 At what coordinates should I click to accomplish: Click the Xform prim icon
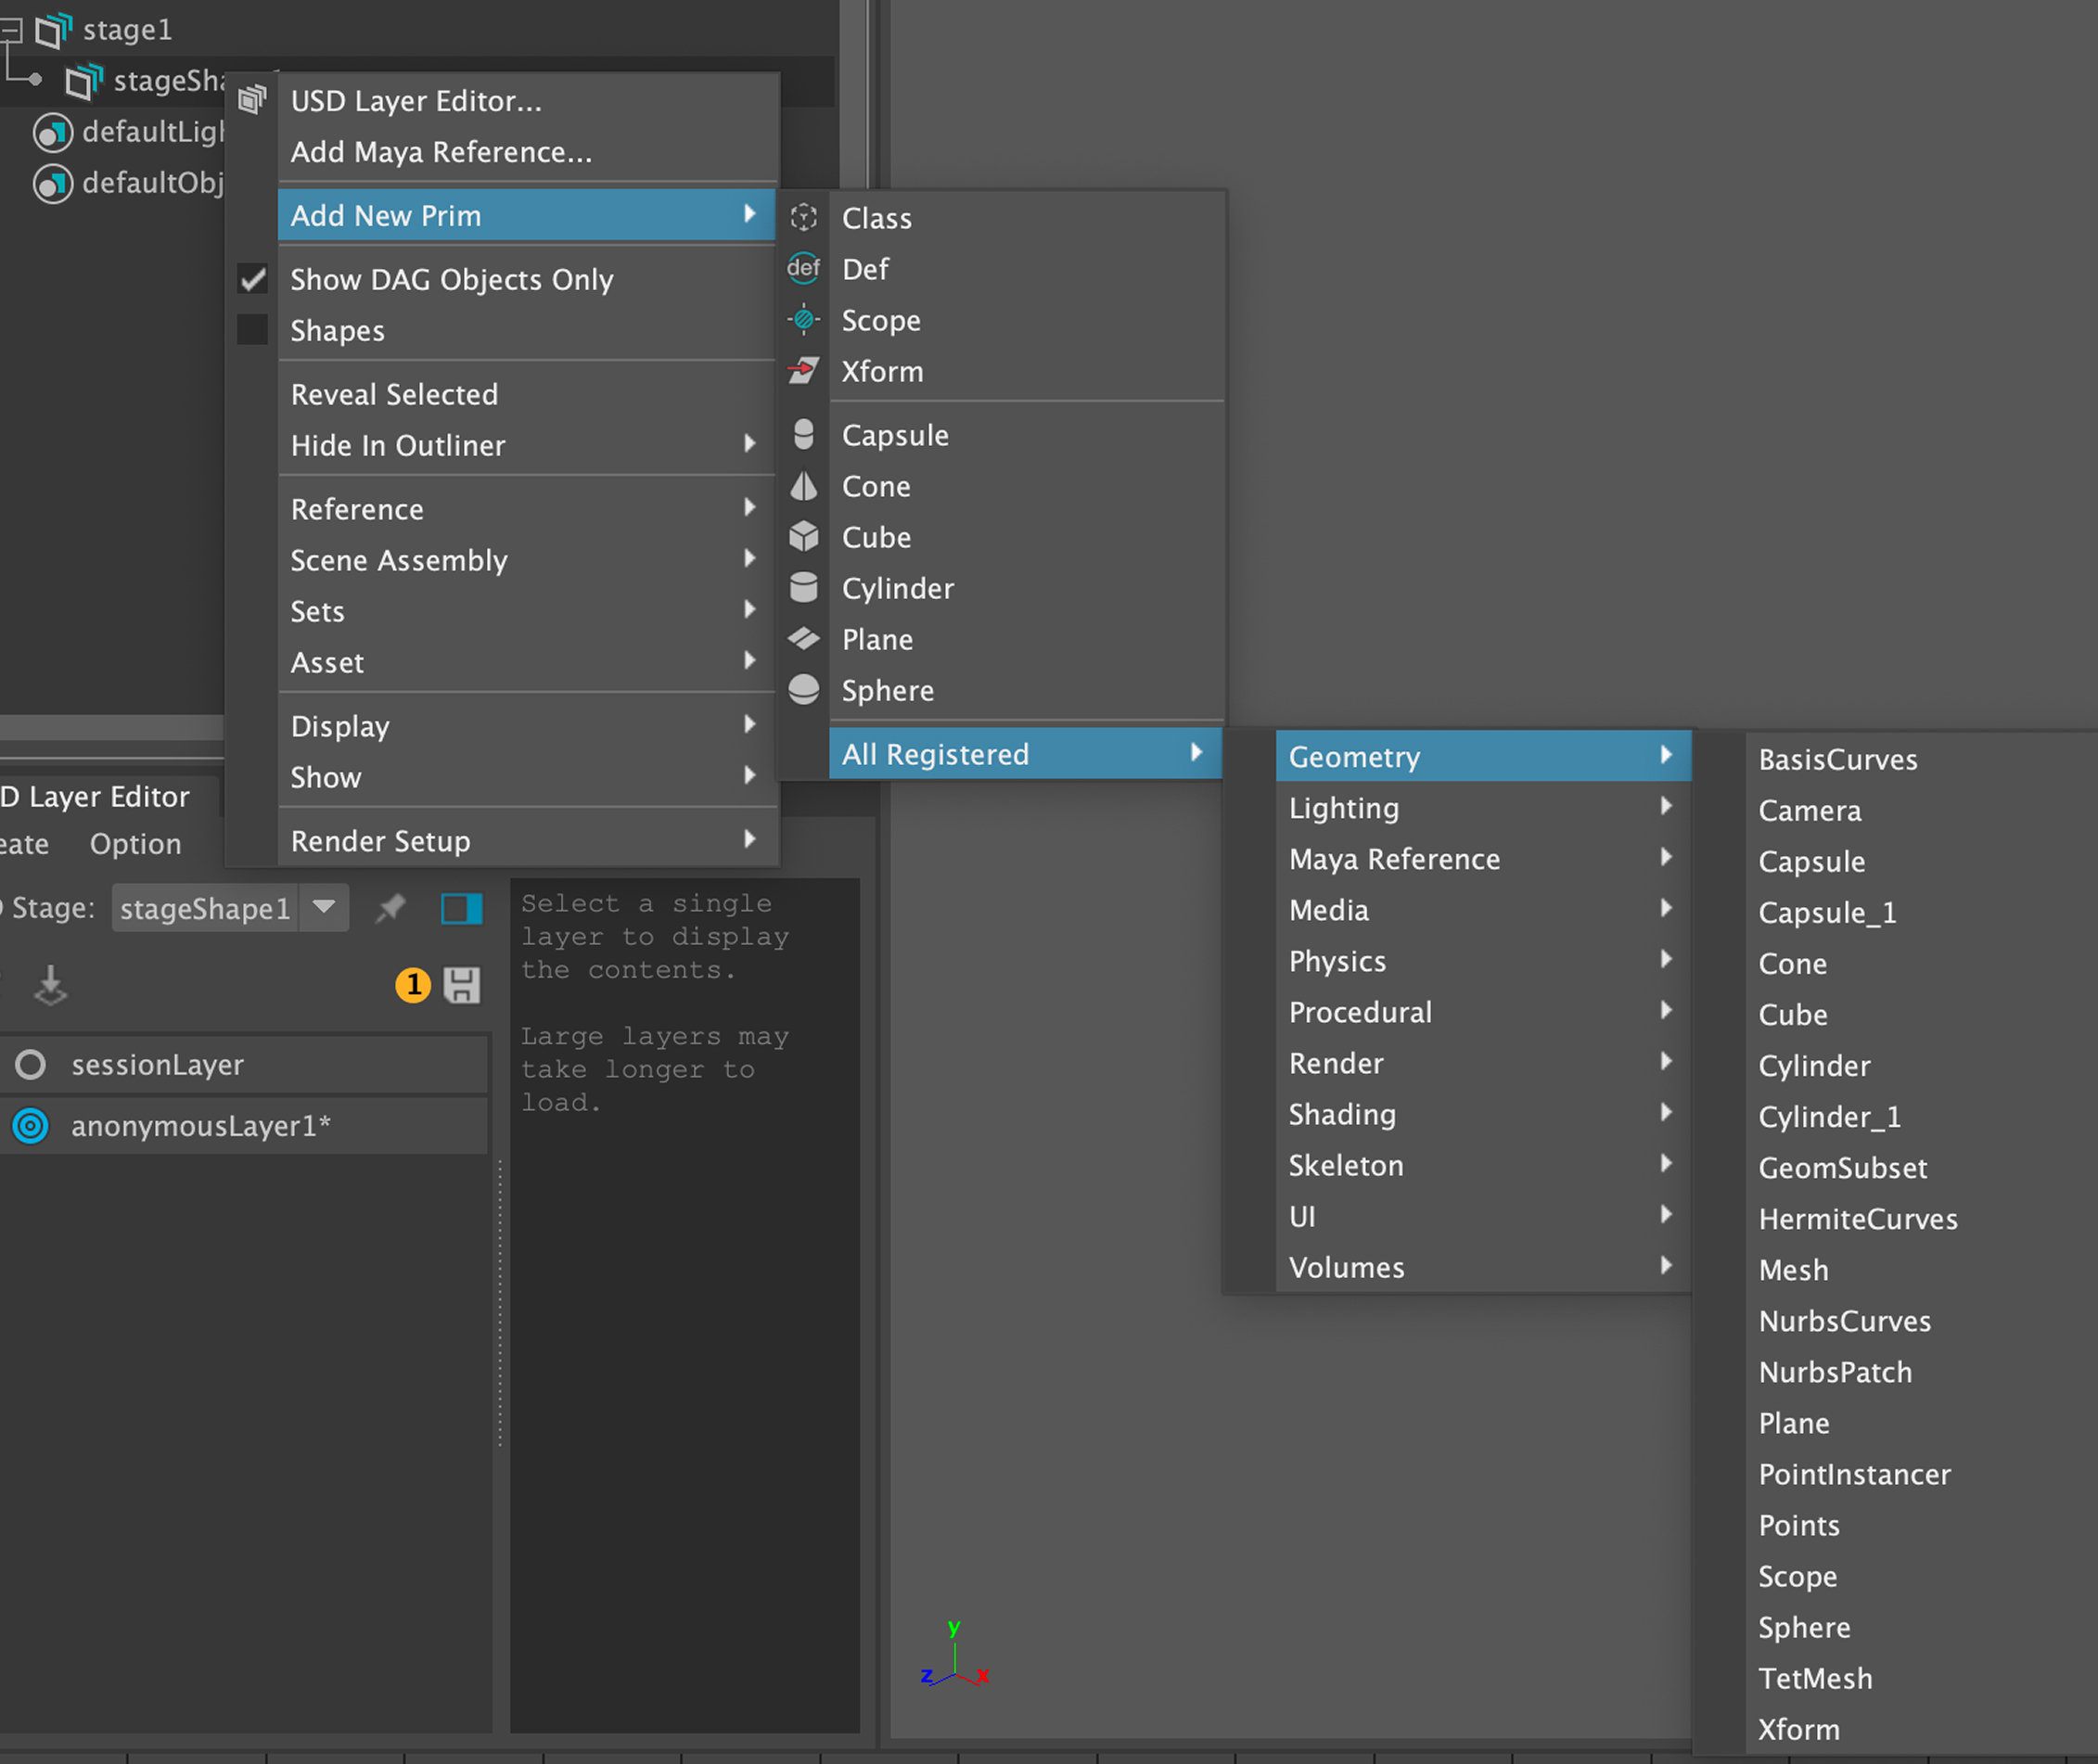coord(803,371)
